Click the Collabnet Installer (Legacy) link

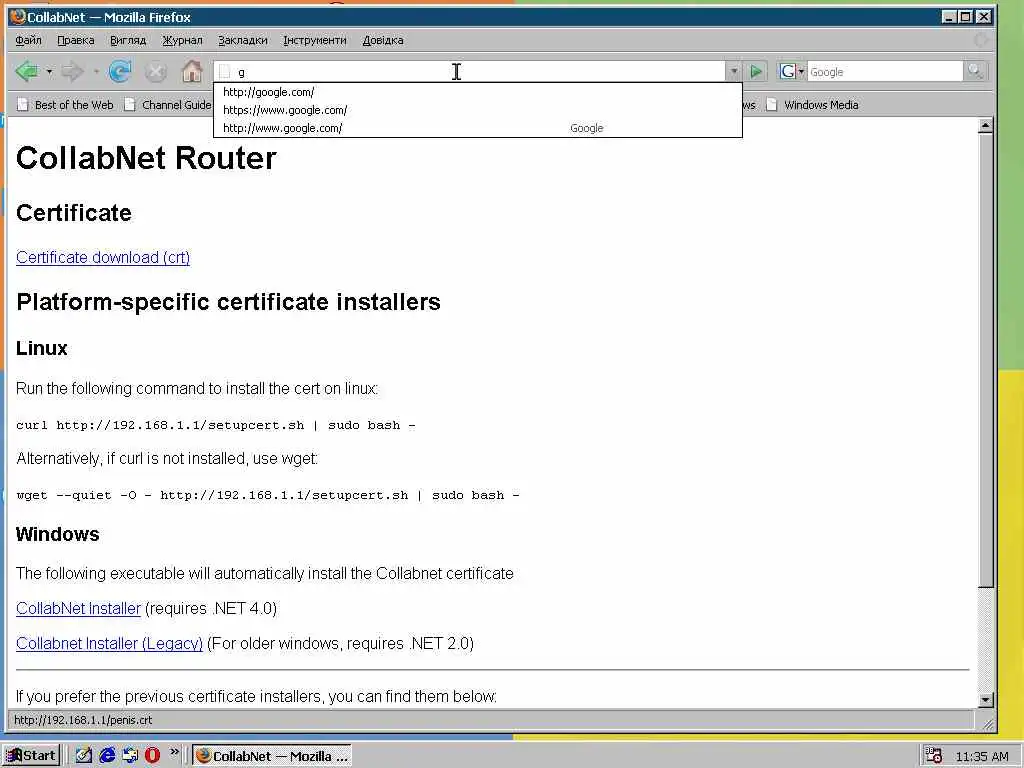click(x=109, y=643)
